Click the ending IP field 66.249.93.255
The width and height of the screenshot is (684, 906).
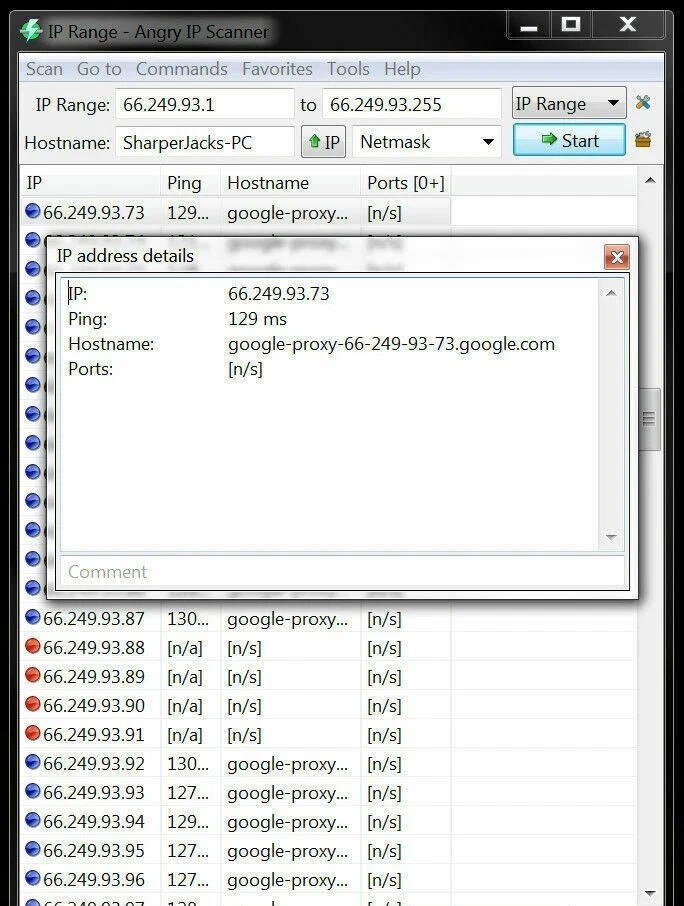pos(411,105)
